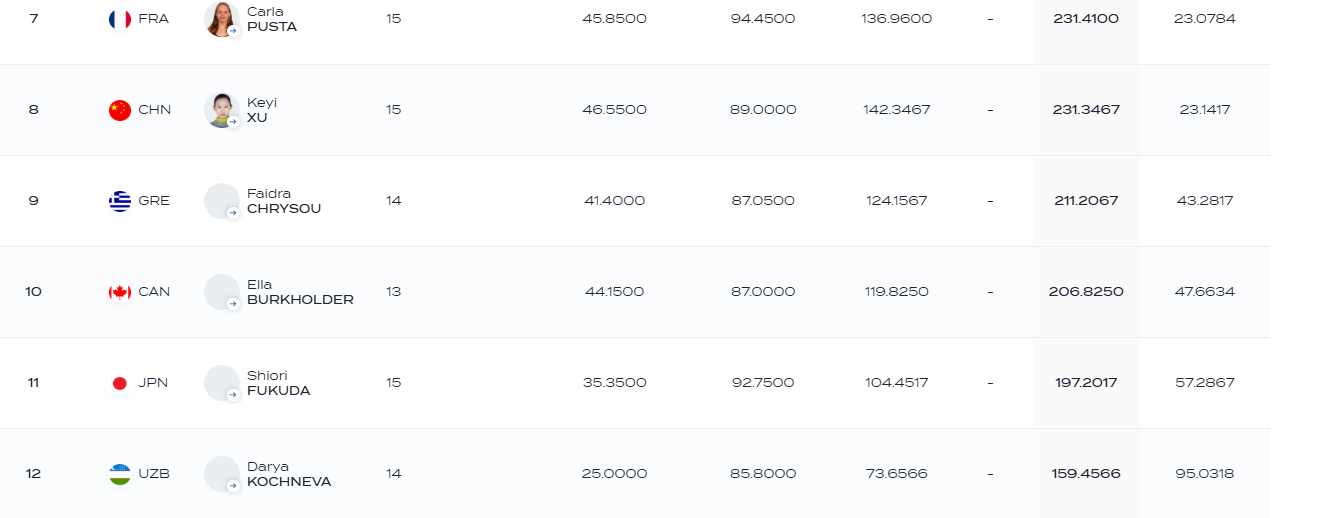Open Darya KOCHNEVA athlete link

[x=289, y=474]
